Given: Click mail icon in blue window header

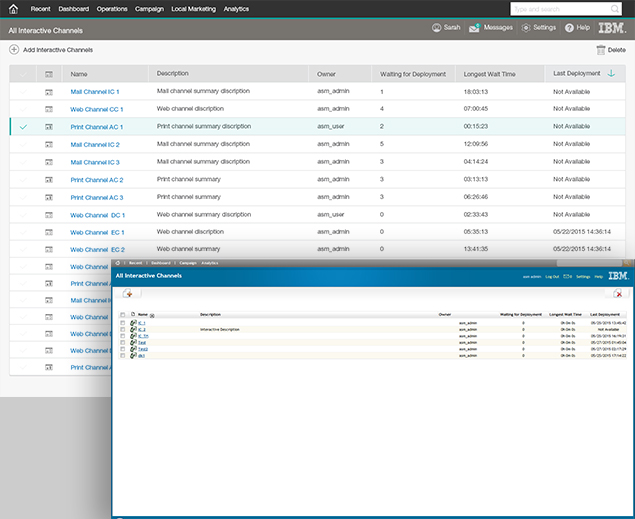Looking at the screenshot, I should tap(567, 277).
